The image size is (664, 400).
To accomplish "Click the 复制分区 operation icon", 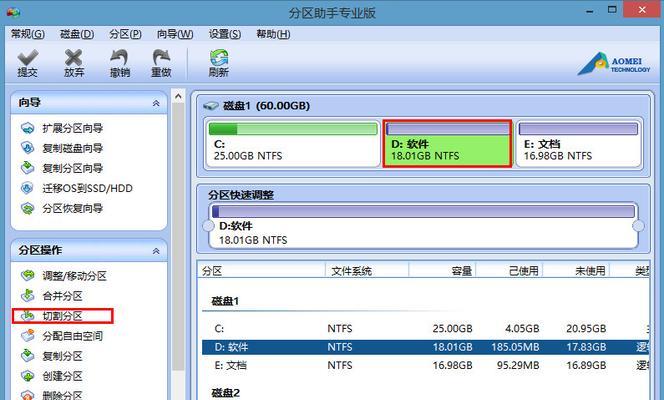I will 28,356.
